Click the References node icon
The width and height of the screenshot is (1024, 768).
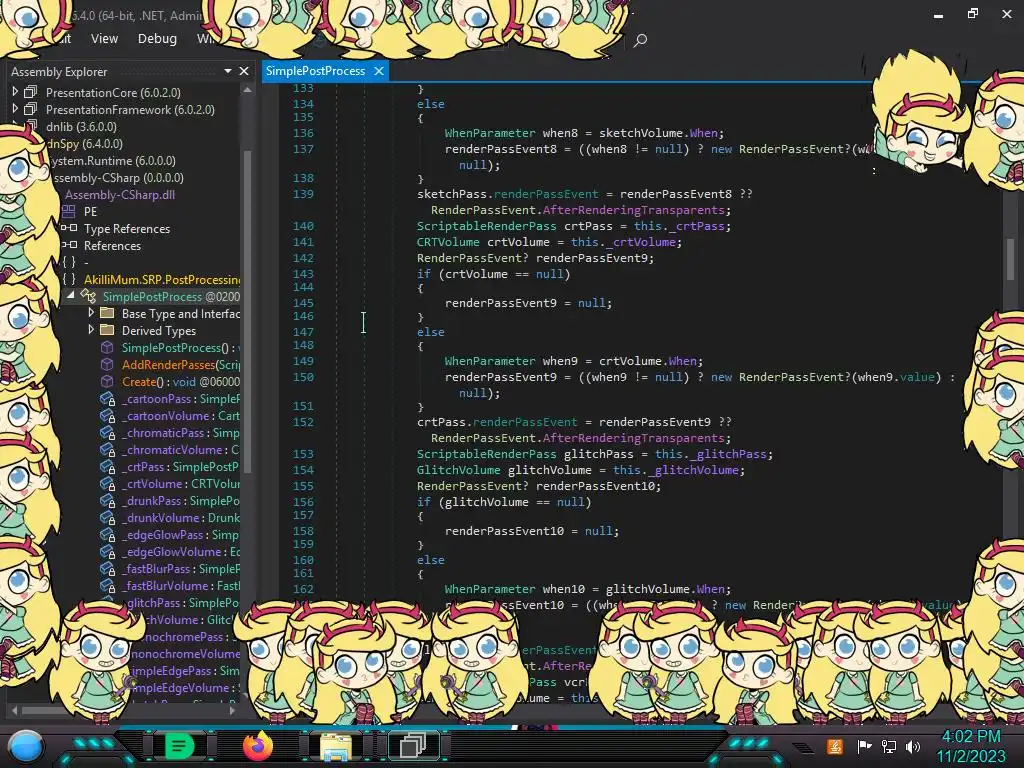pos(69,246)
